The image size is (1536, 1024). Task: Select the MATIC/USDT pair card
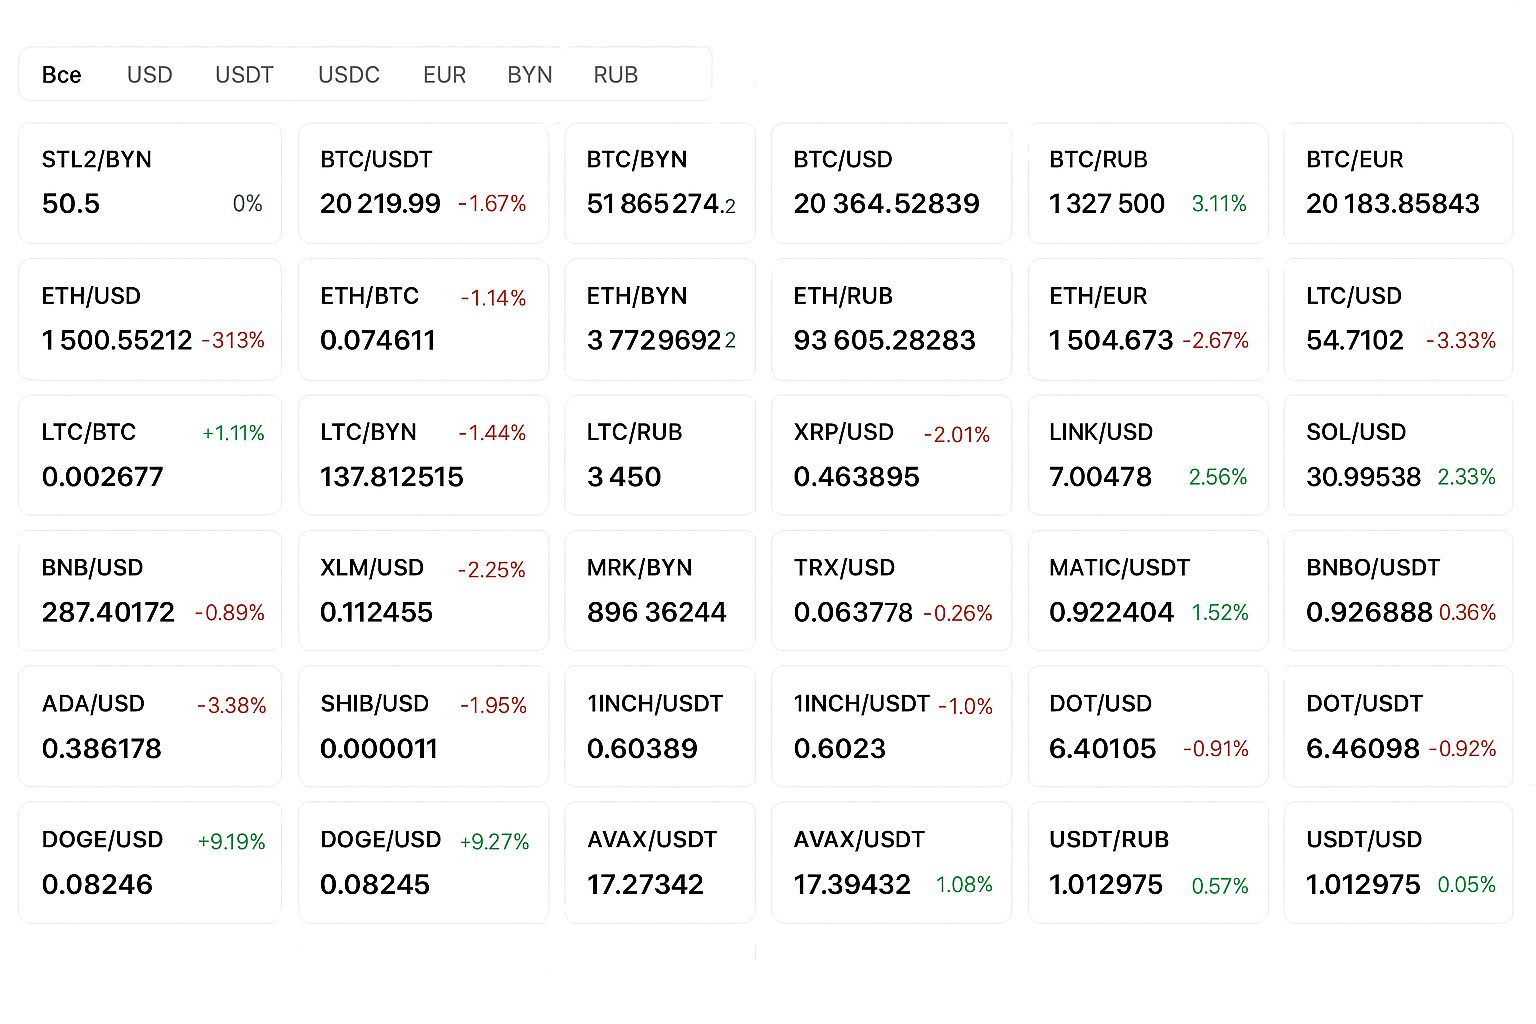click(x=1147, y=590)
